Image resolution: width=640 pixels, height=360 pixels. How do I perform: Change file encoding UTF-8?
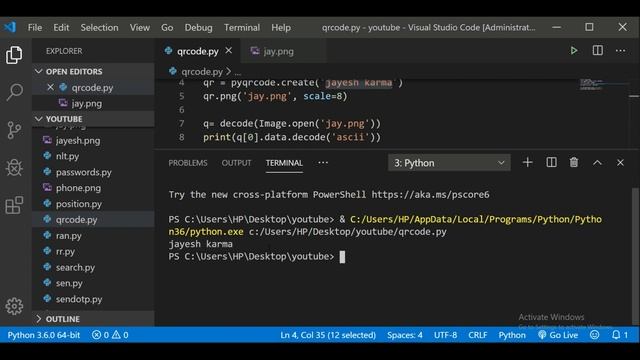445,335
